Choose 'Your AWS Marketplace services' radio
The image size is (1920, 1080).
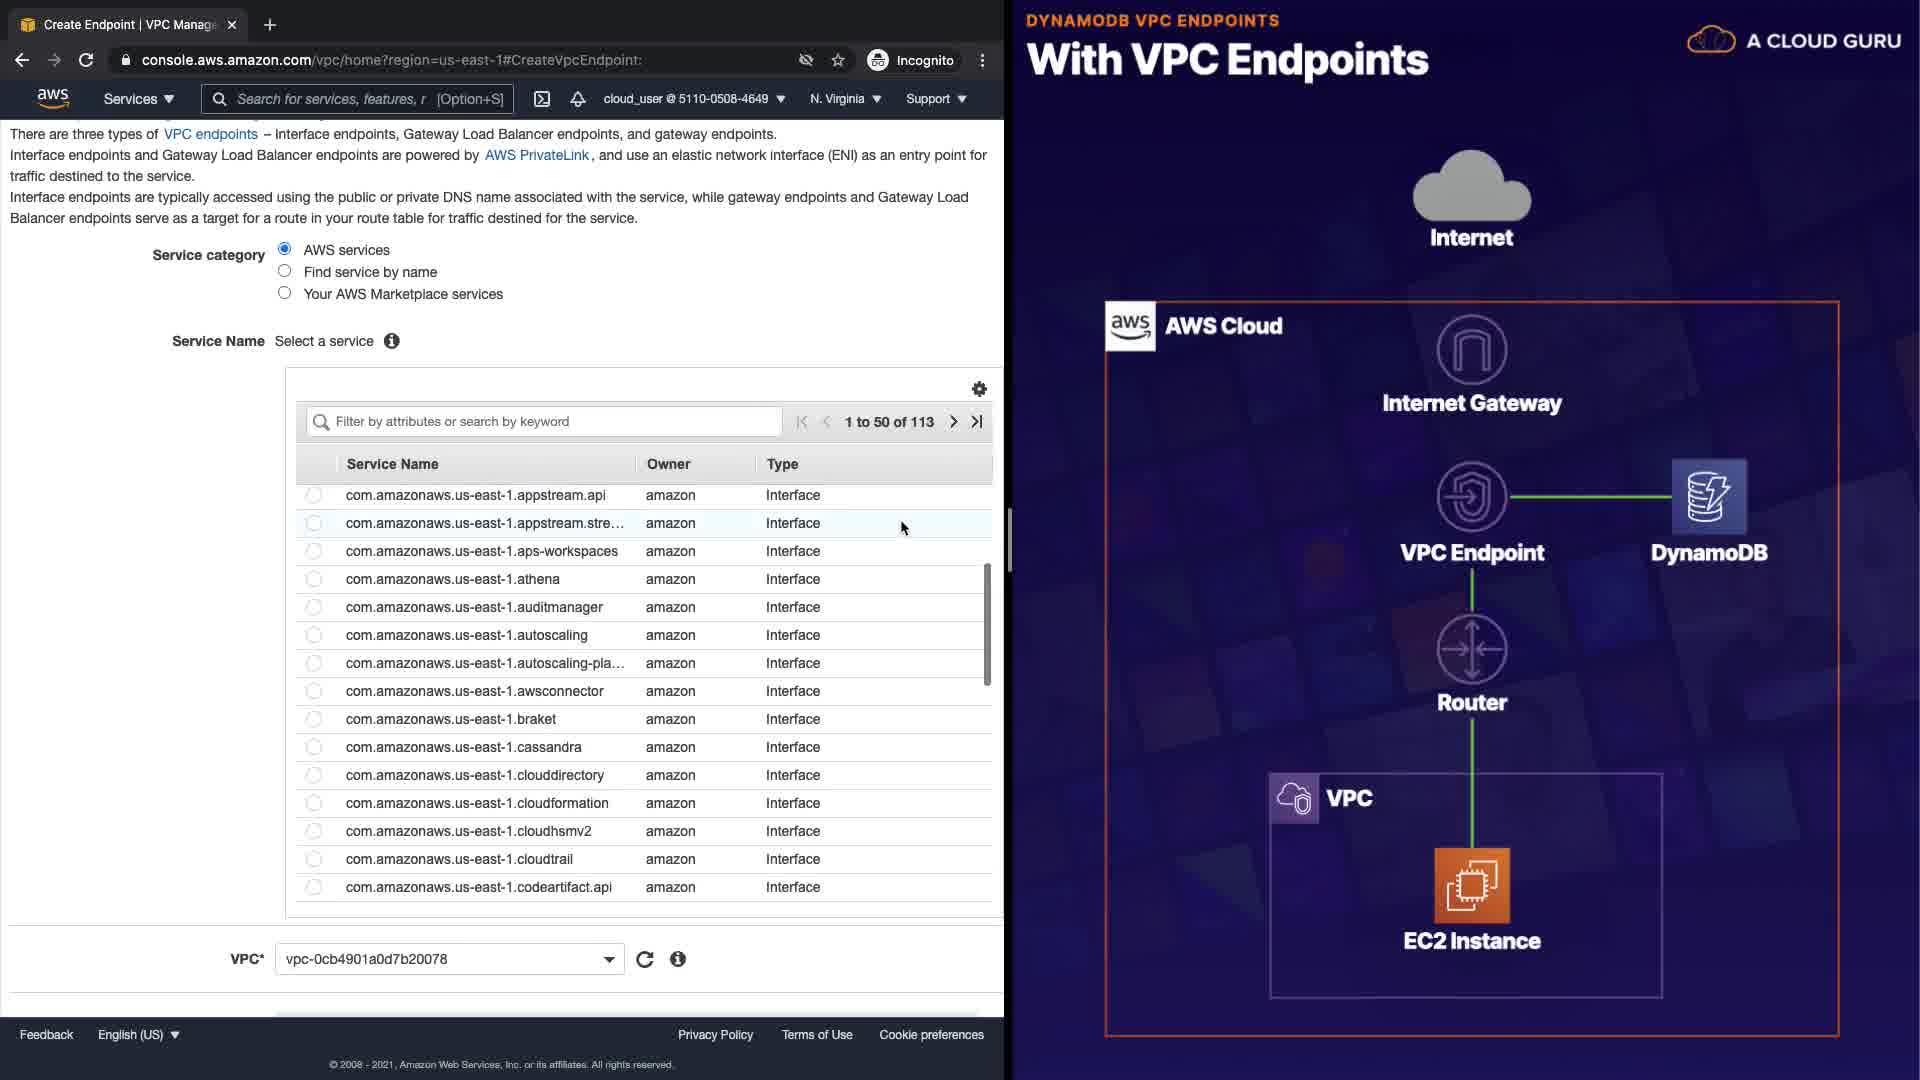(x=285, y=293)
